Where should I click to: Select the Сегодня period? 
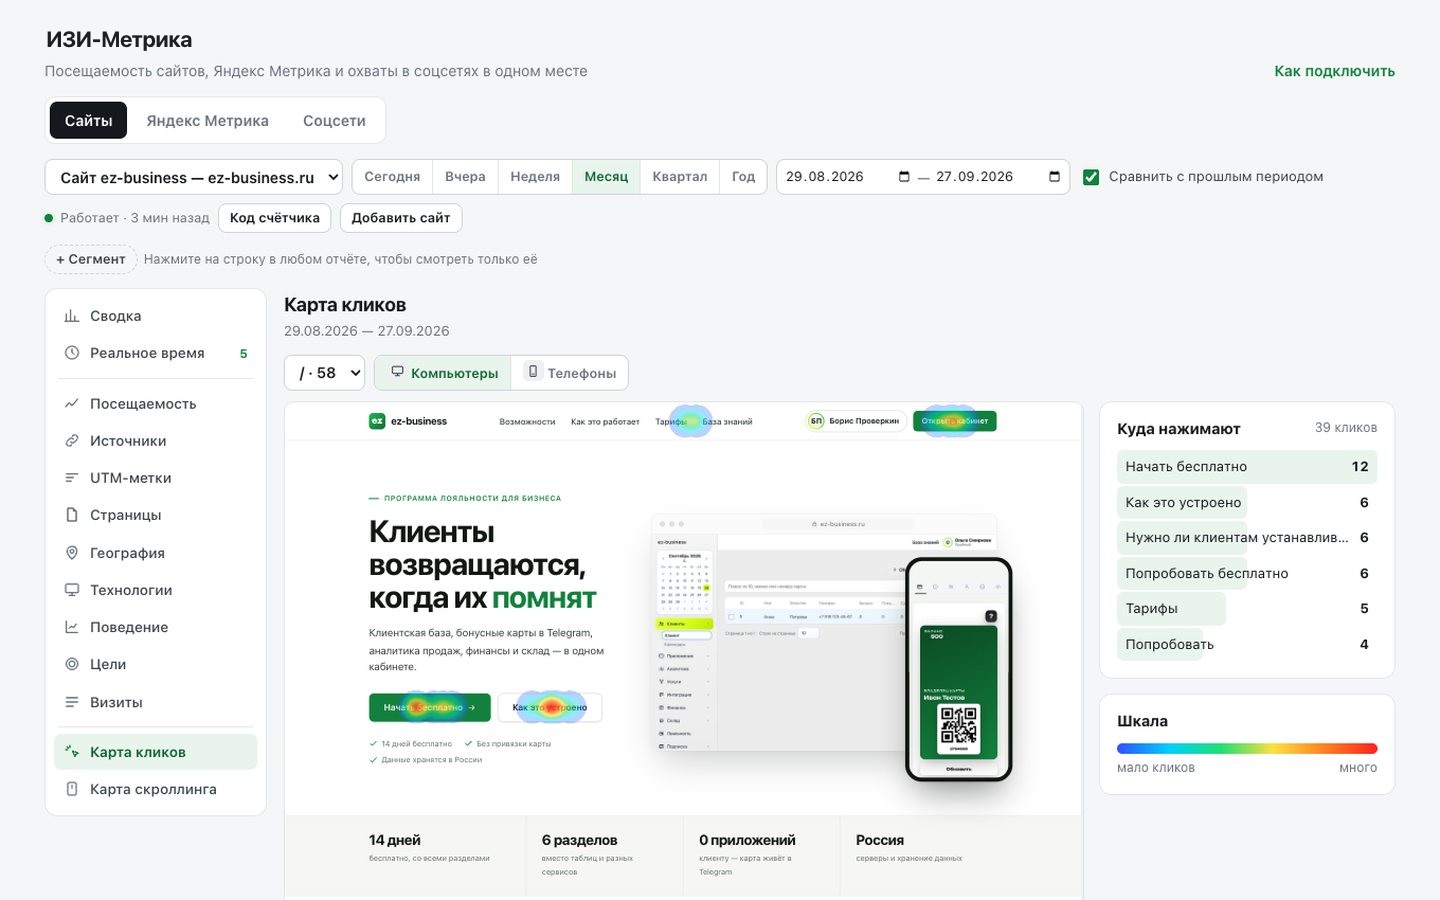pyautogui.click(x=392, y=177)
